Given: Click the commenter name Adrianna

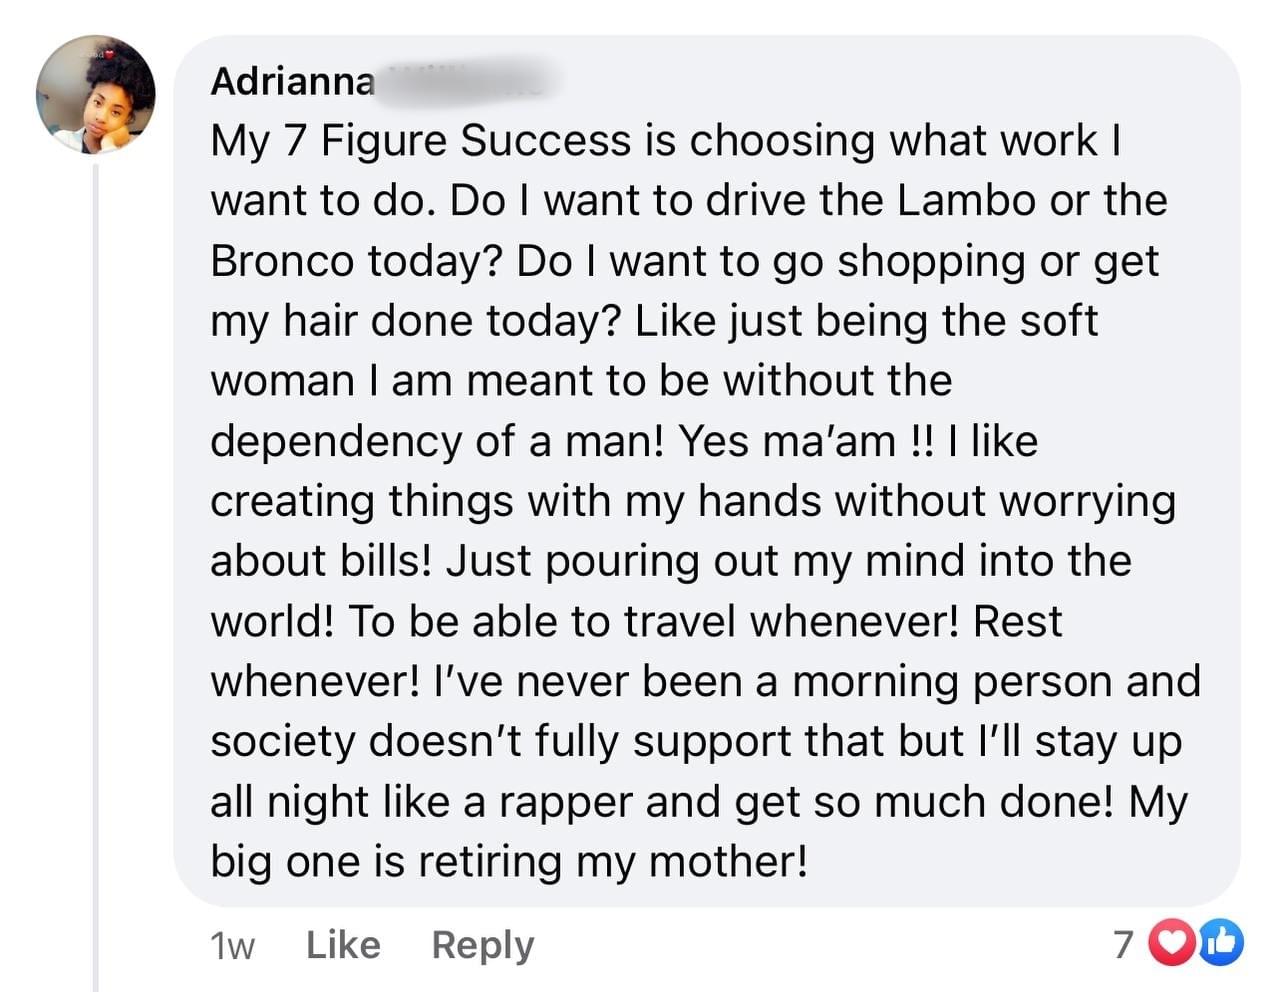Looking at the screenshot, I should pos(292,81).
